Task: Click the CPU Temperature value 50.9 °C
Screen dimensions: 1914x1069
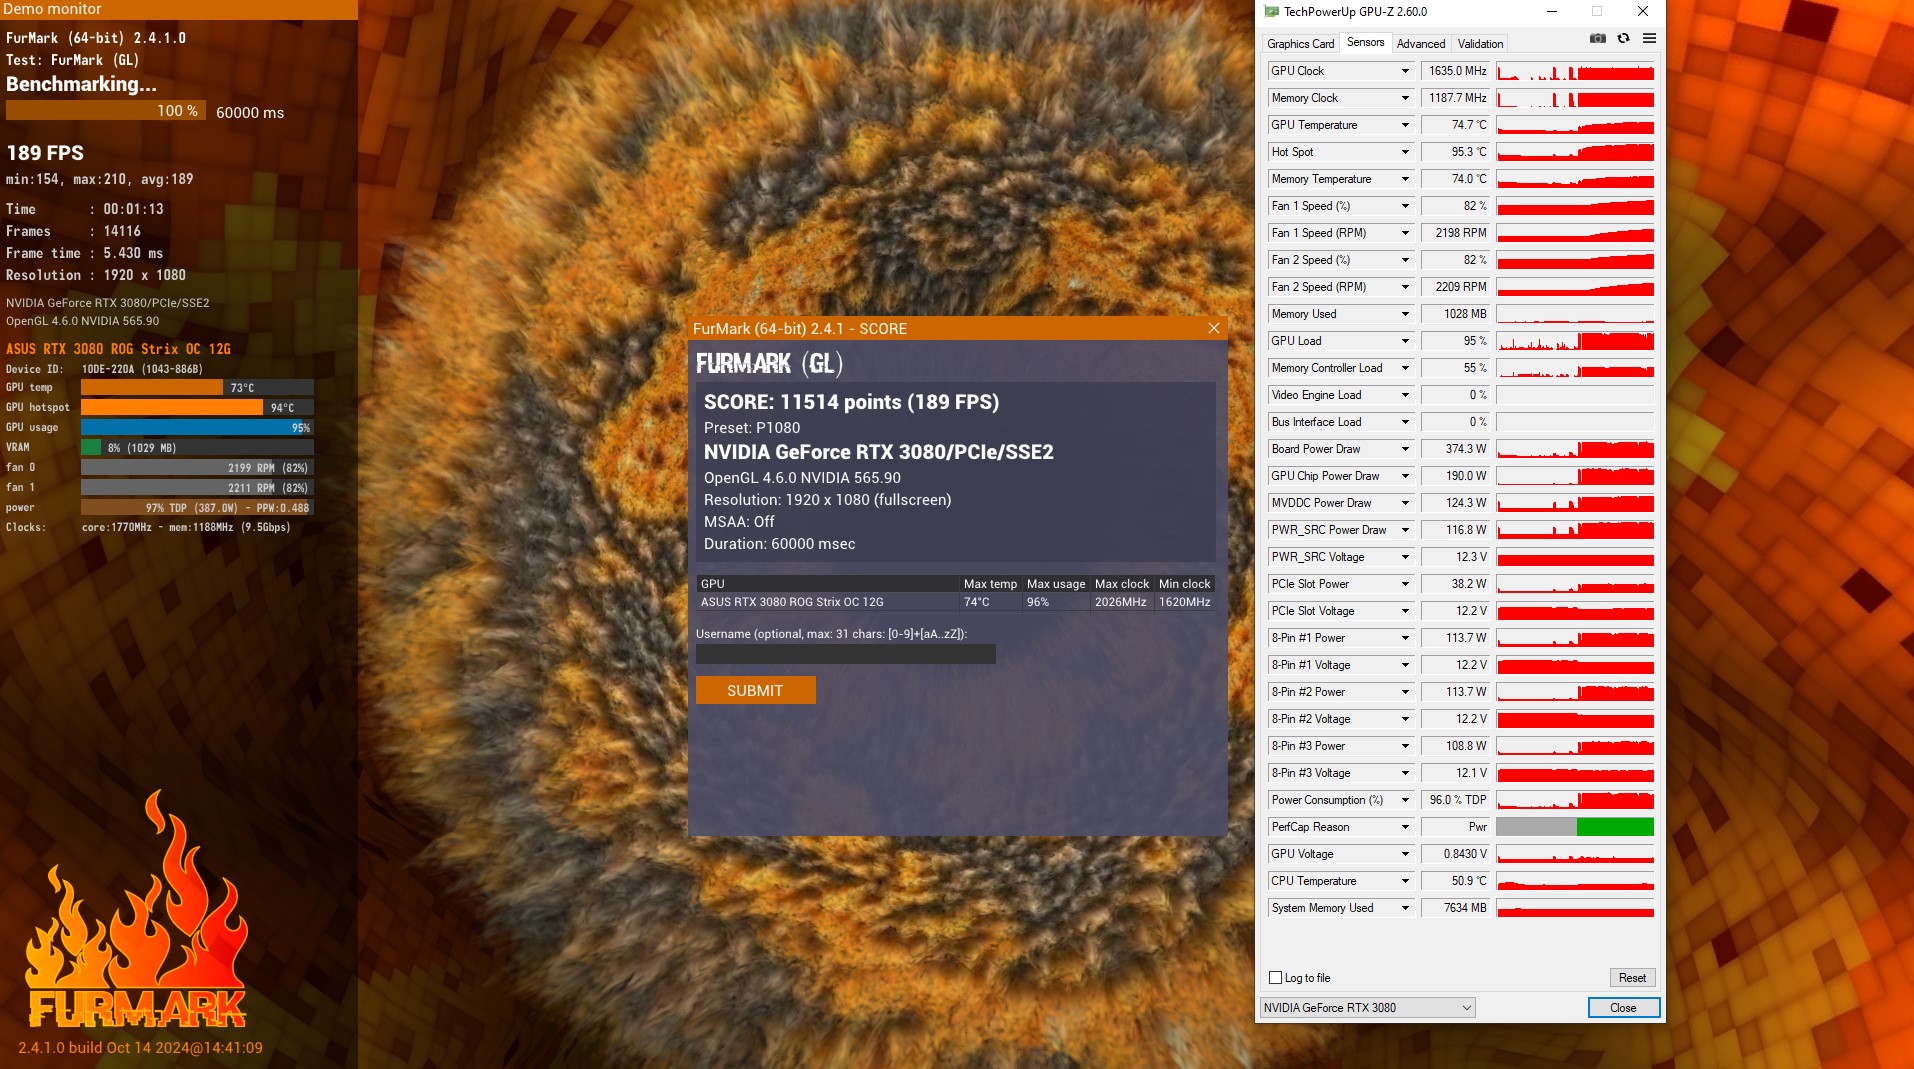Action: tap(1456, 881)
